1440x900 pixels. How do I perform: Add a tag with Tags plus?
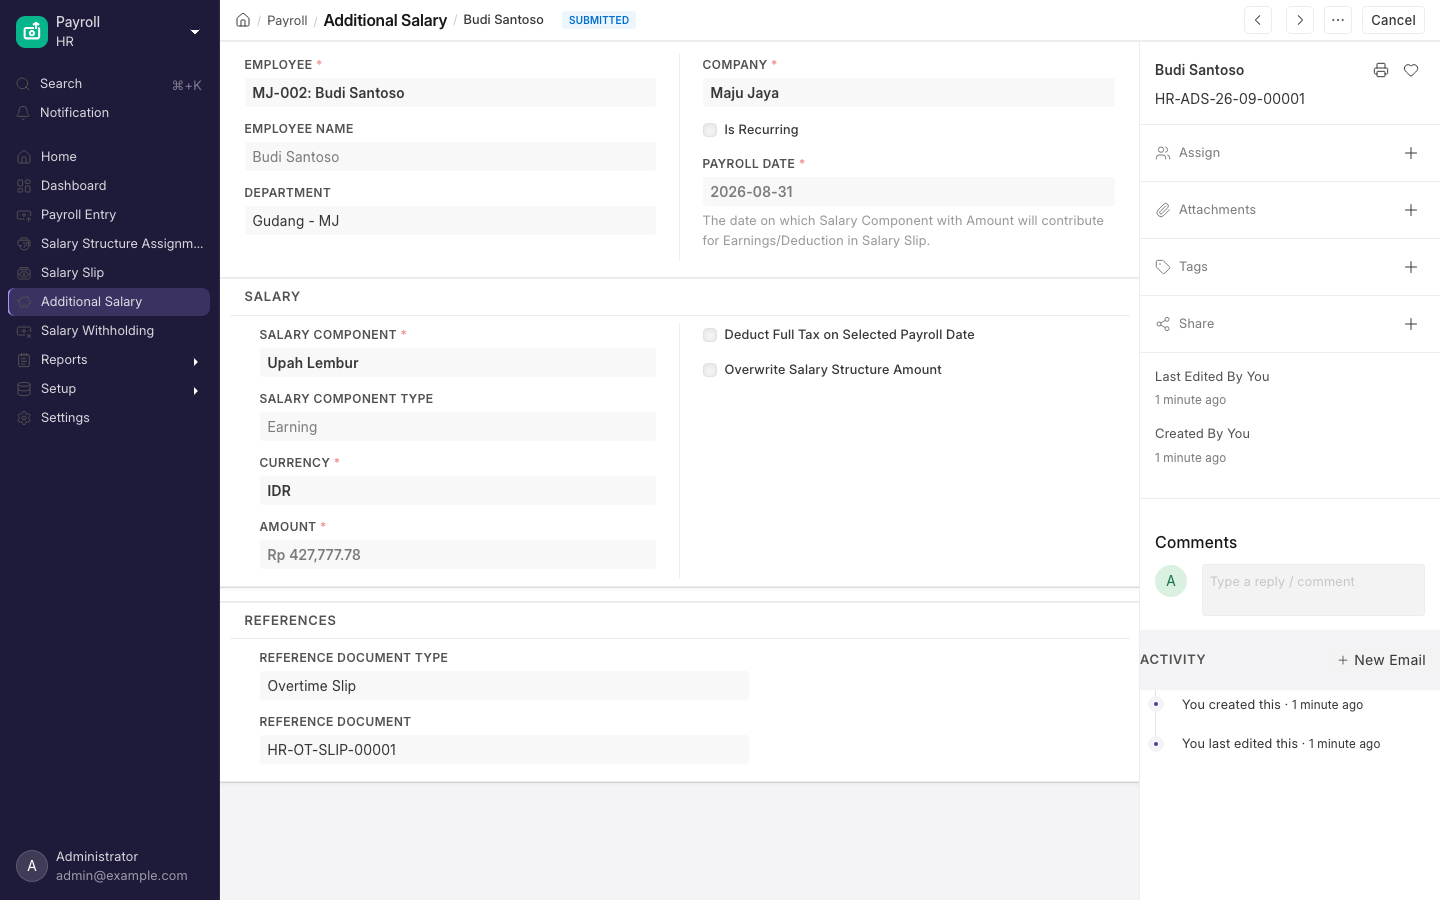pos(1411,267)
